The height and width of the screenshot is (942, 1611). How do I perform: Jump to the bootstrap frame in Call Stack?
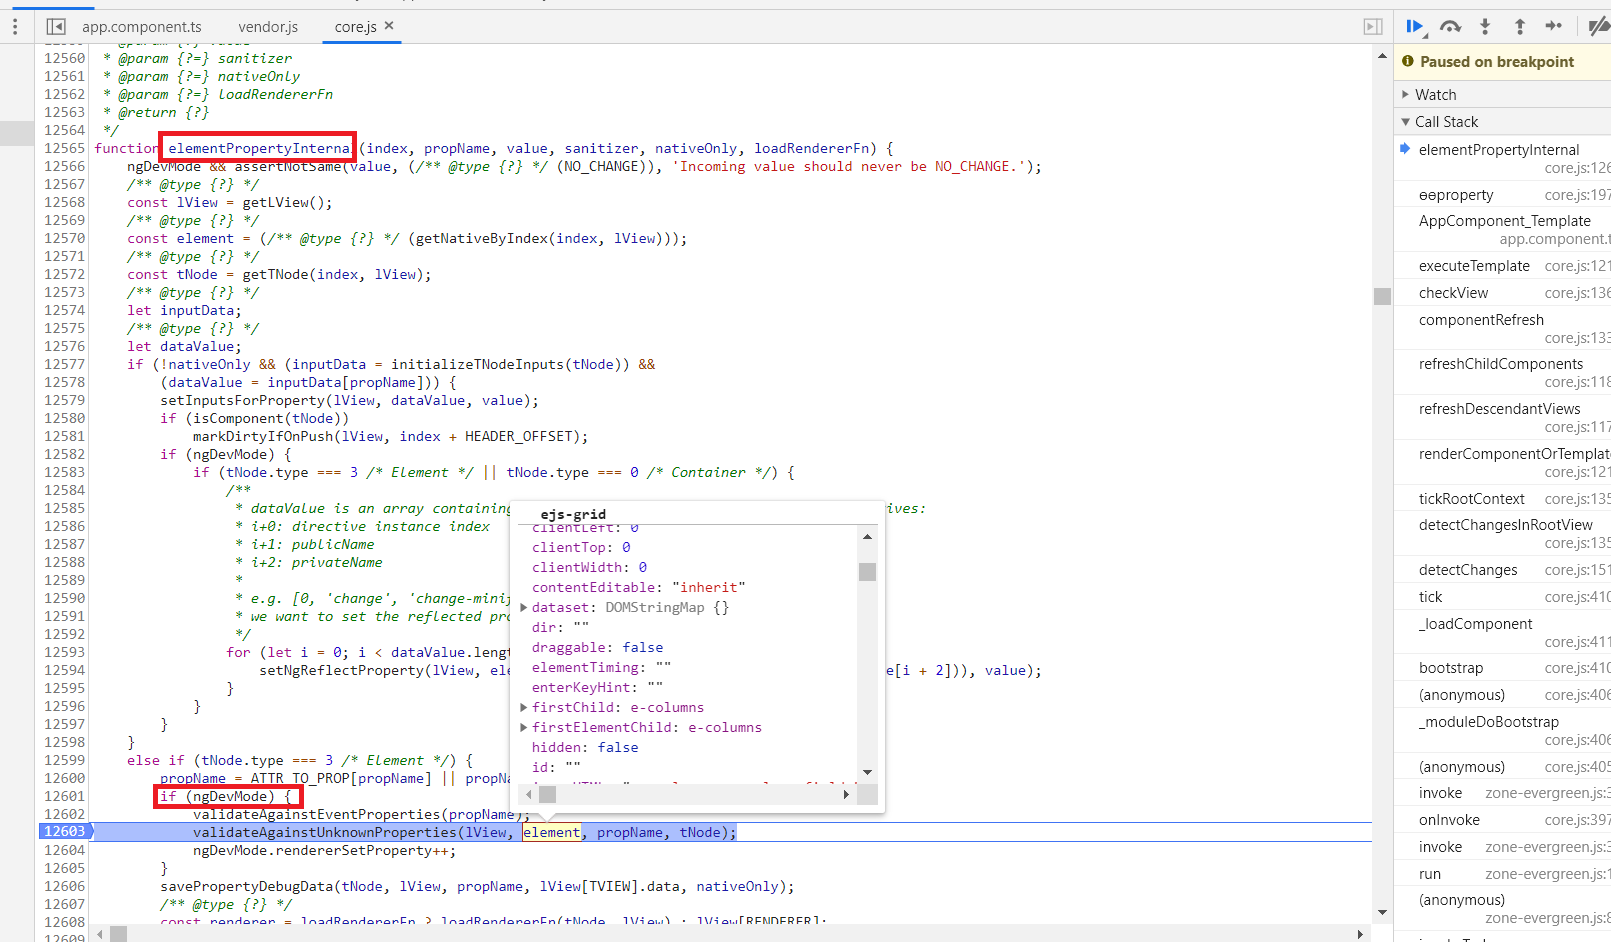click(1450, 667)
